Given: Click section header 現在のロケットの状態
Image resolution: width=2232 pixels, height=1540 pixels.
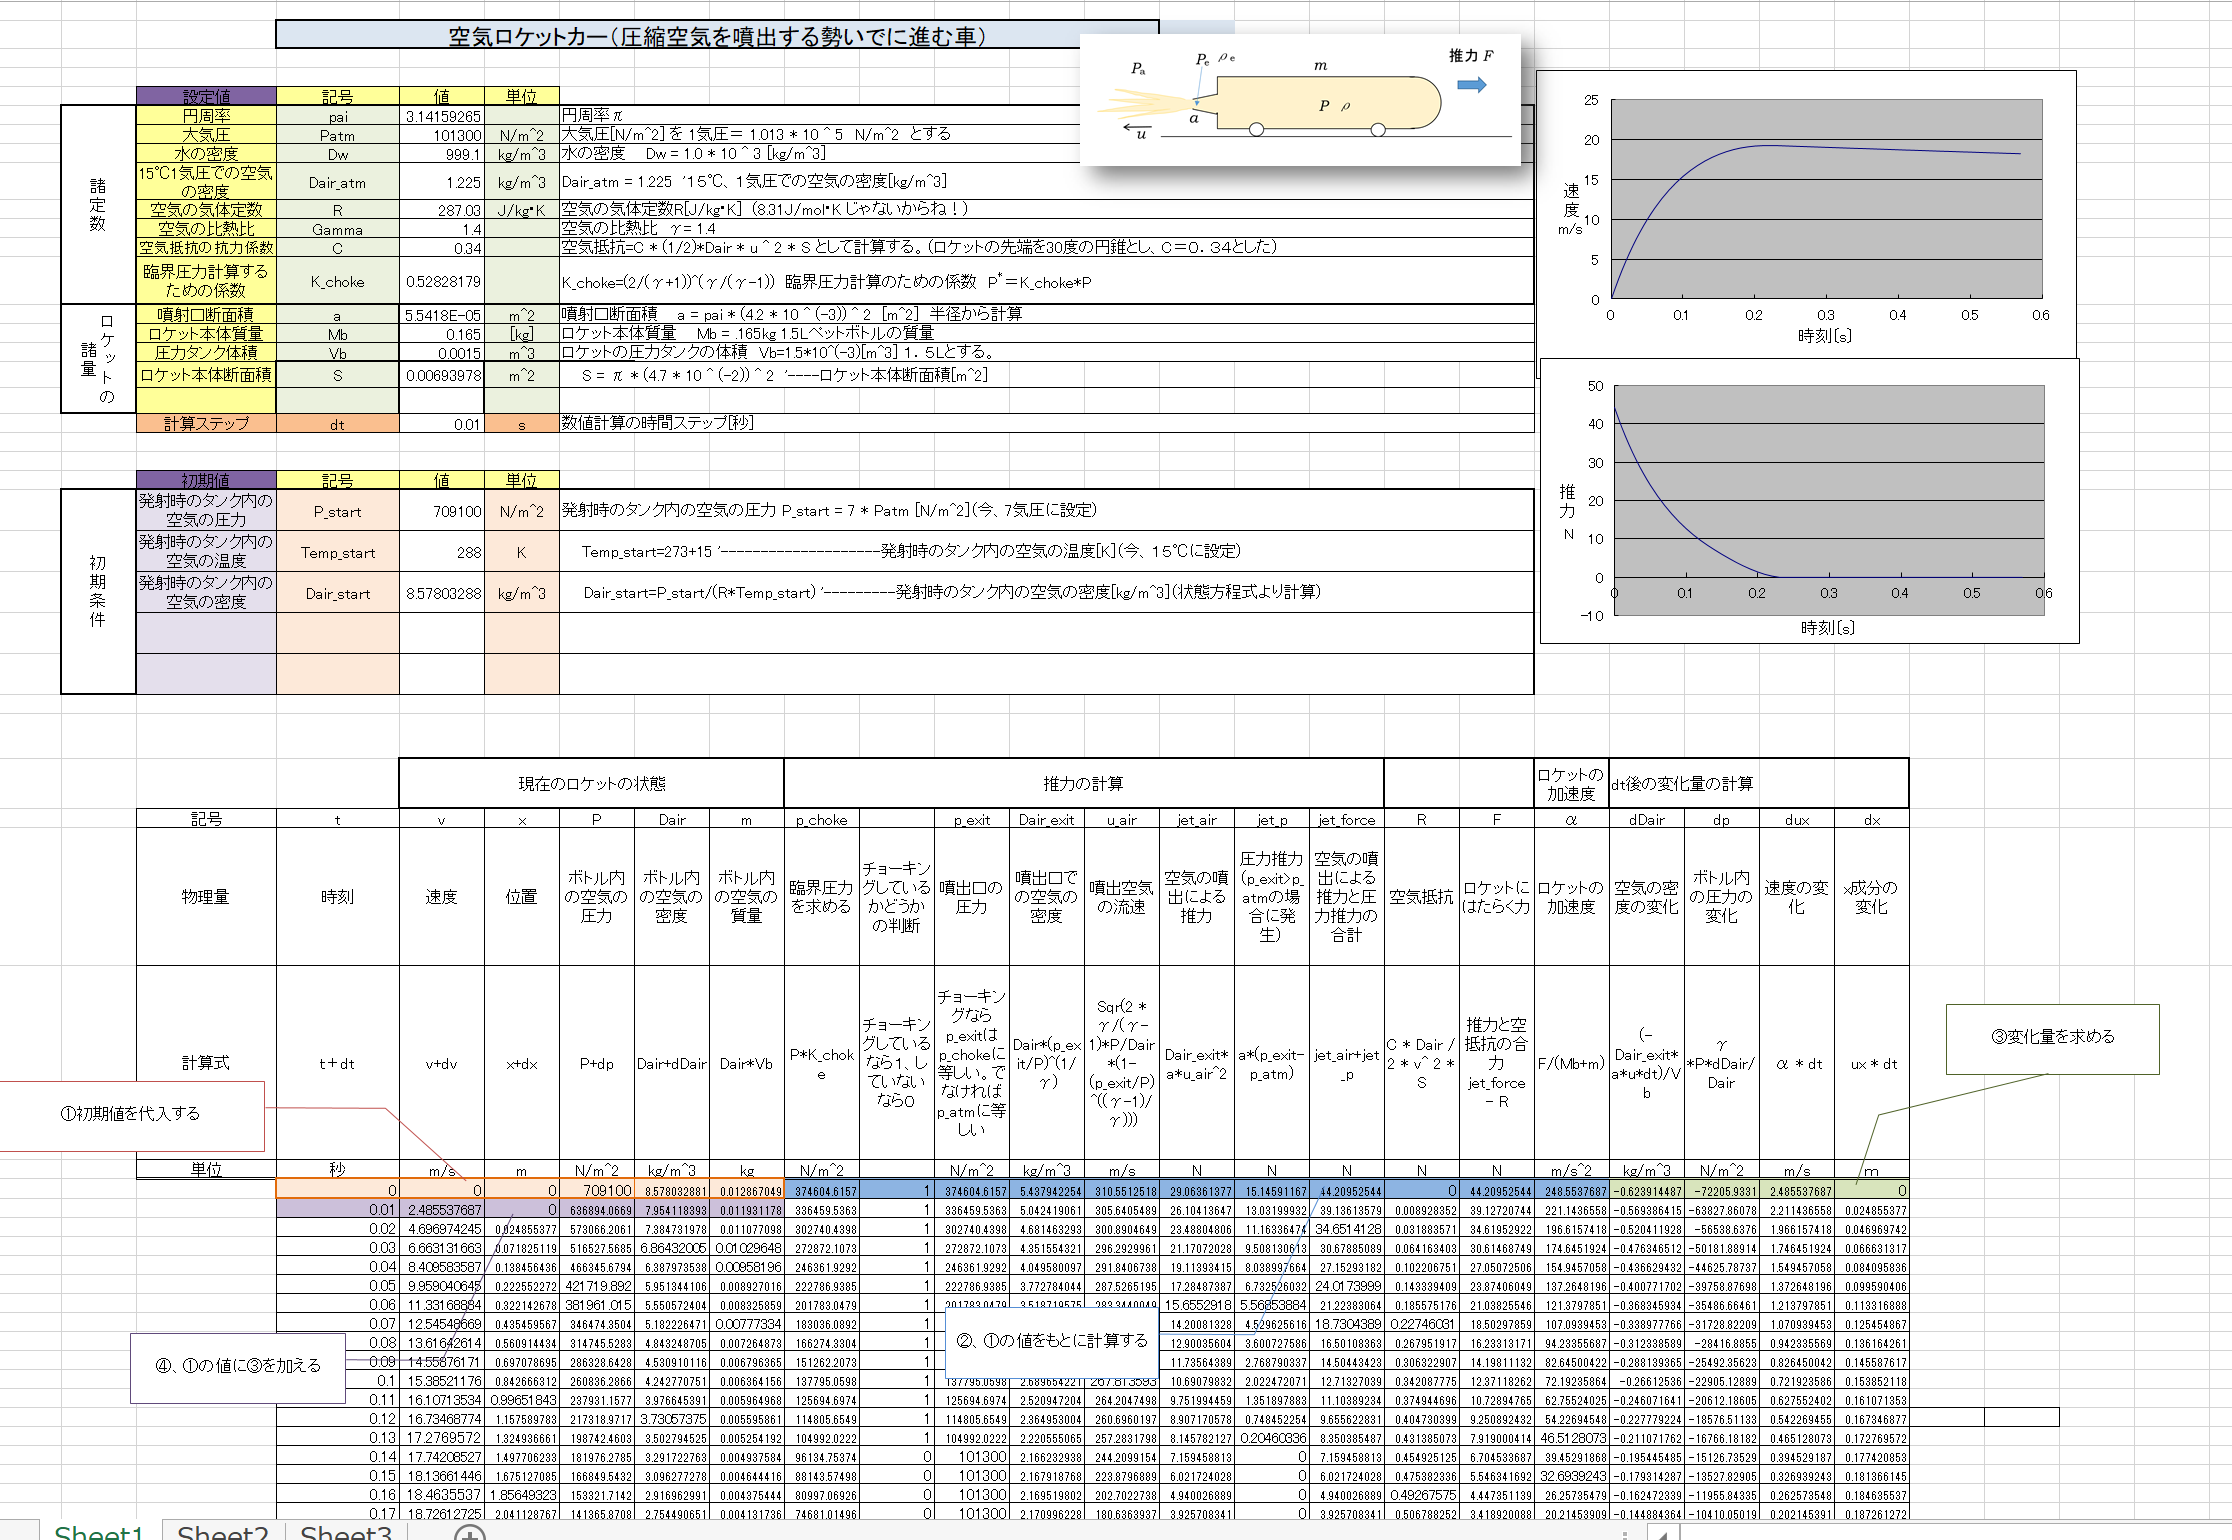Looking at the screenshot, I should coord(592,784).
